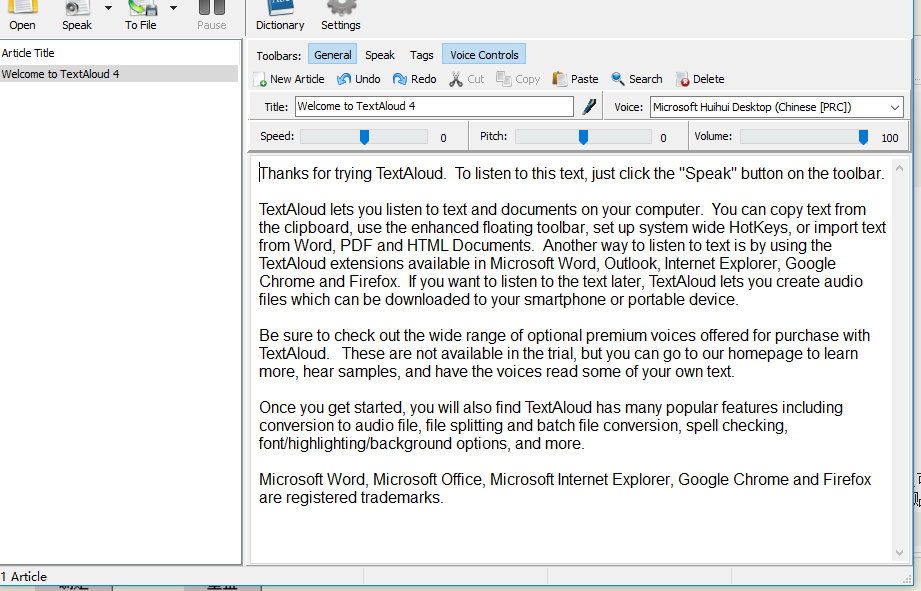Click the Open file icon

[22, 10]
